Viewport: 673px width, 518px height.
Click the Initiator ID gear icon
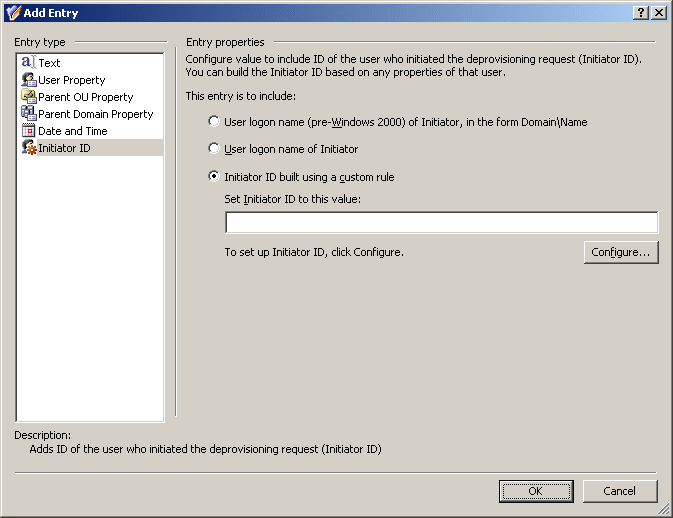coord(29,148)
